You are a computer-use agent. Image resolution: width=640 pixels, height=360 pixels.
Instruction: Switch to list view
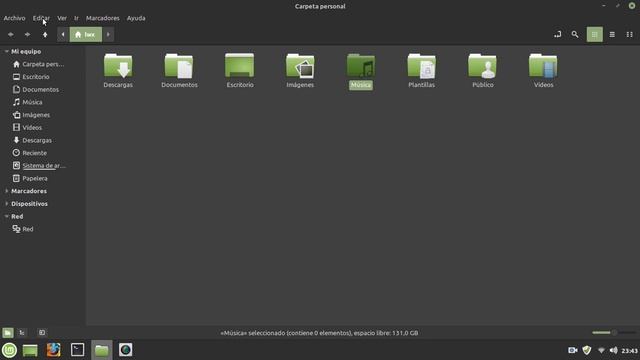click(612, 35)
